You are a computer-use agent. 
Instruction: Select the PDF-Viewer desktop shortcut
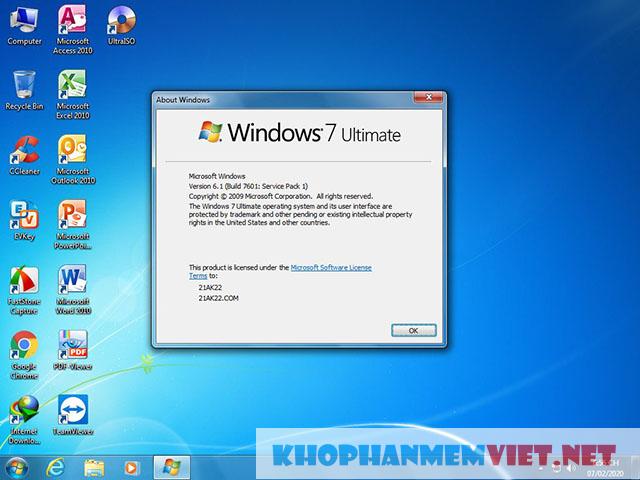pos(73,350)
